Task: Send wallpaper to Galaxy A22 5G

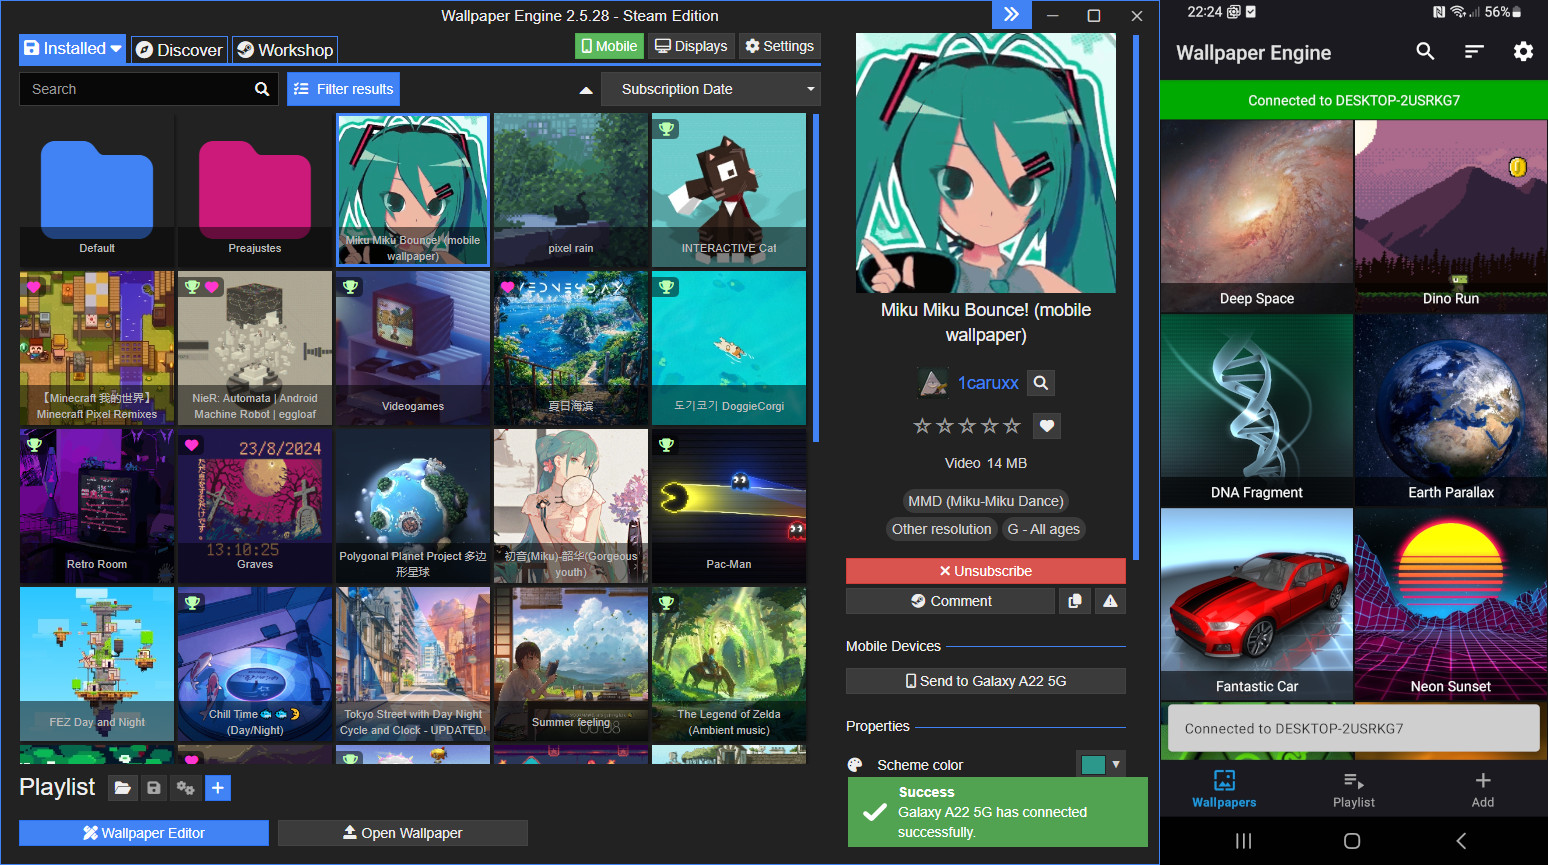Action: point(986,681)
